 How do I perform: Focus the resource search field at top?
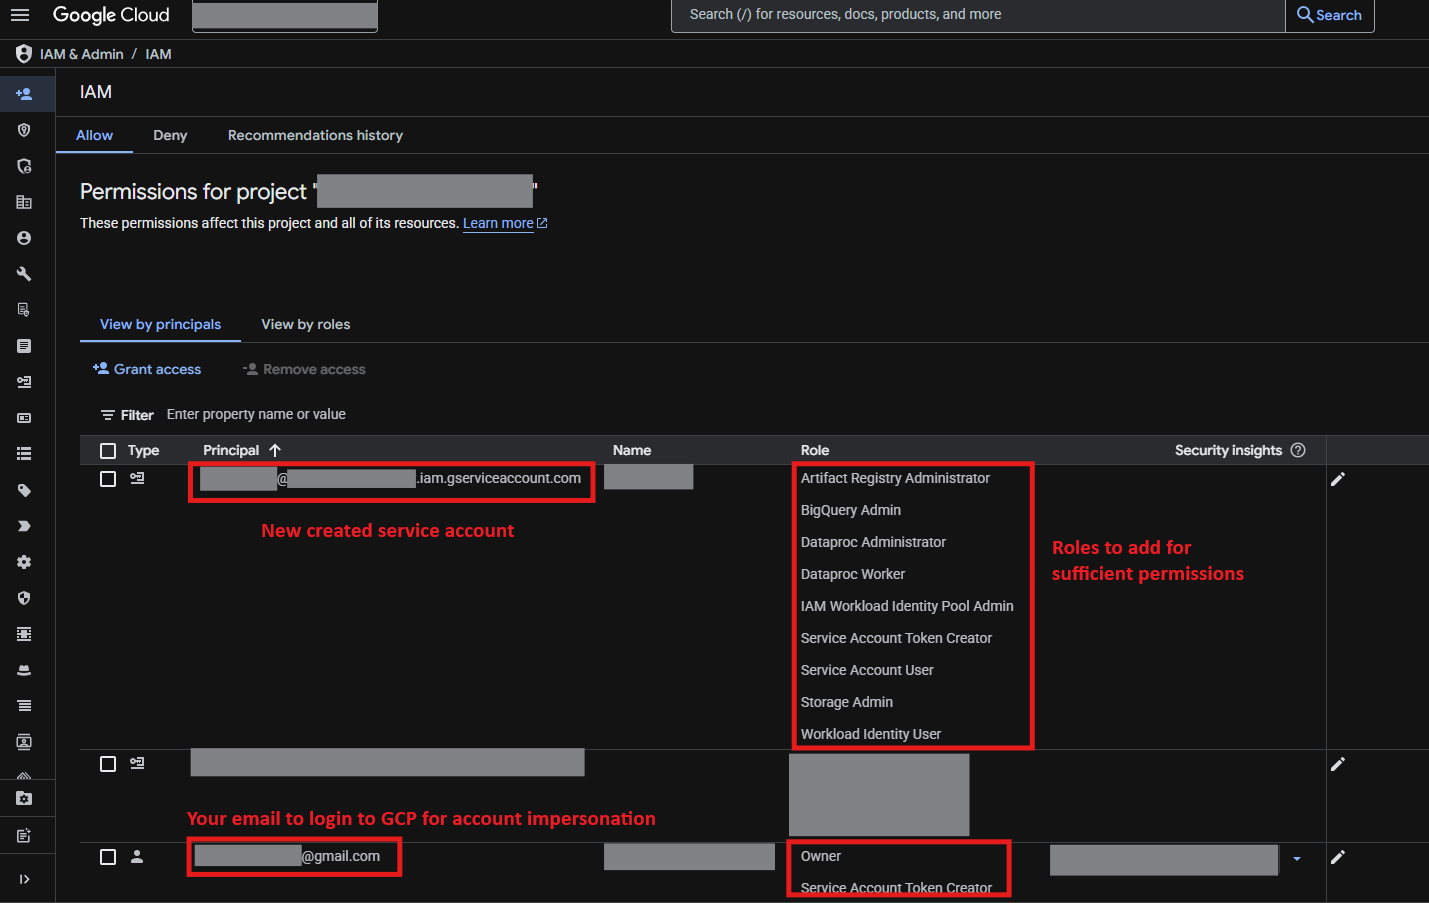[x=978, y=15]
